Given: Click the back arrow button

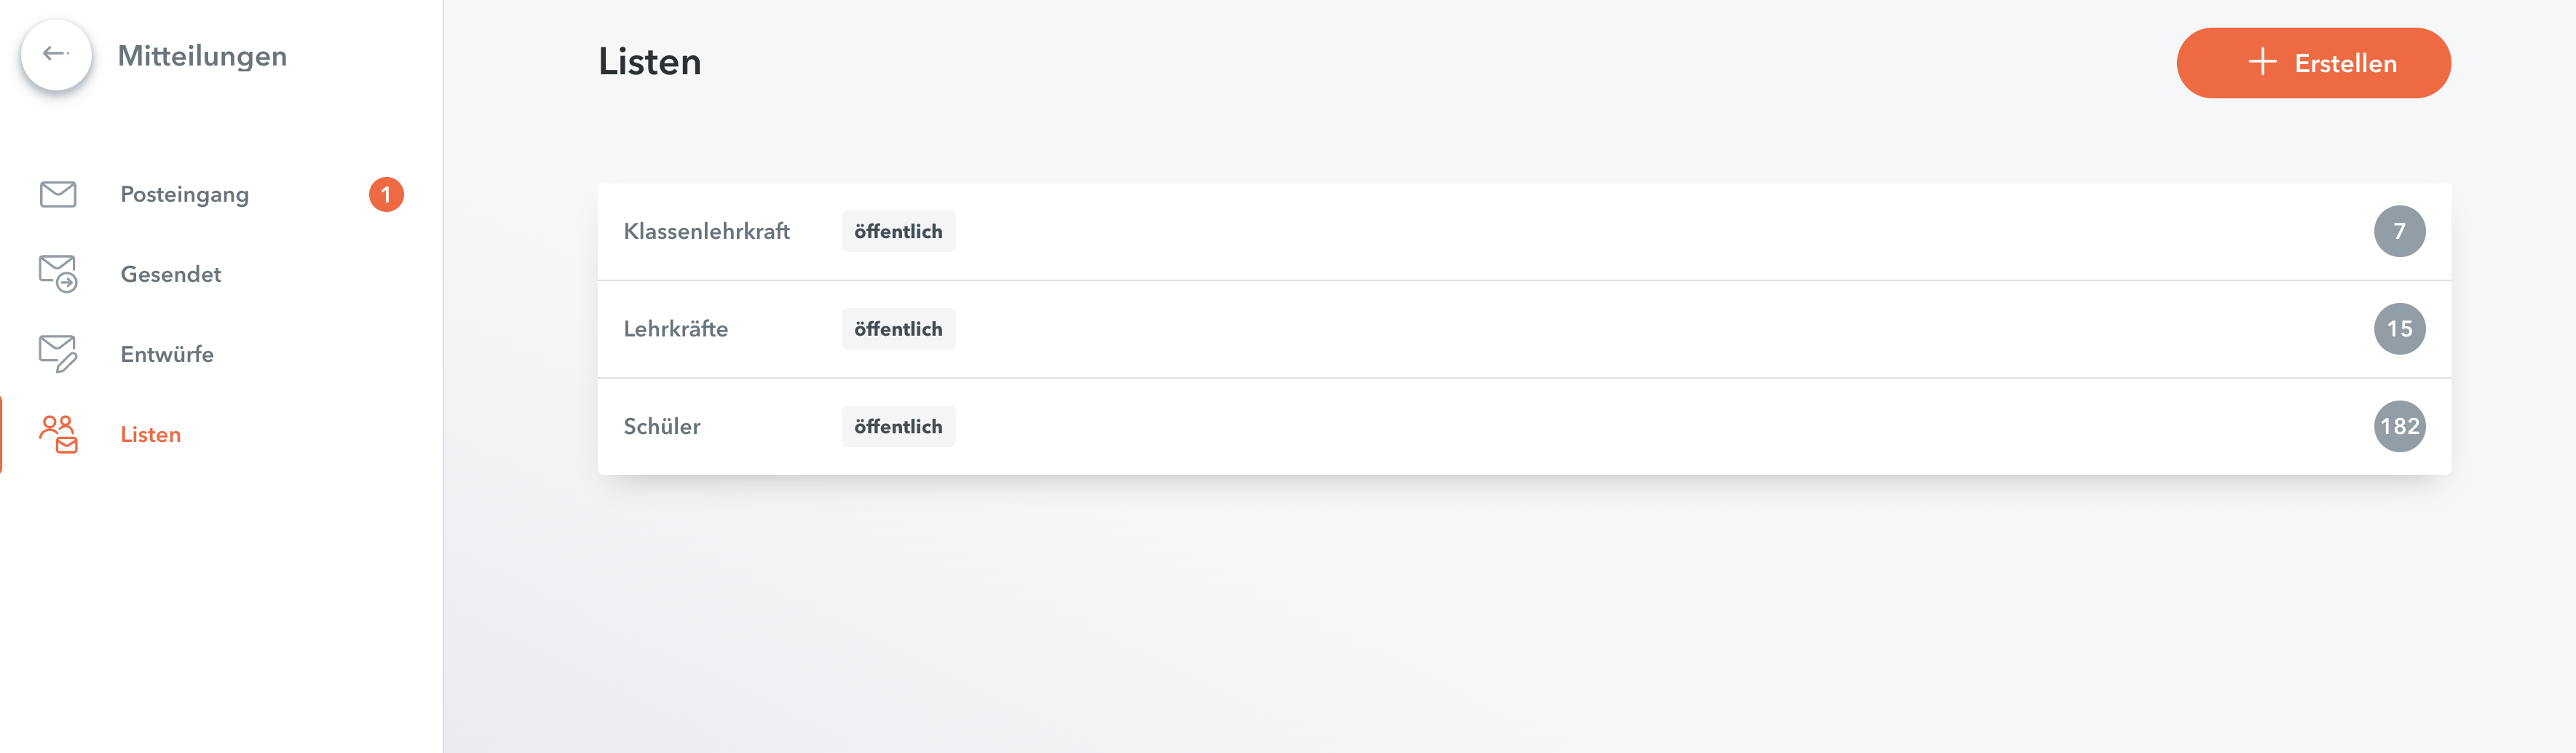Looking at the screenshot, I should [56, 54].
